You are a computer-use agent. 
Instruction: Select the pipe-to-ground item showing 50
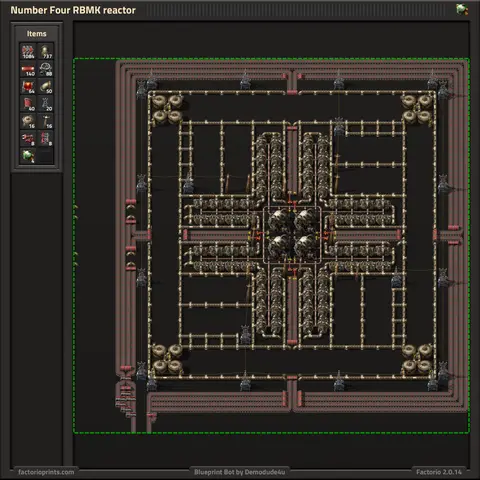pyautogui.click(x=45, y=86)
